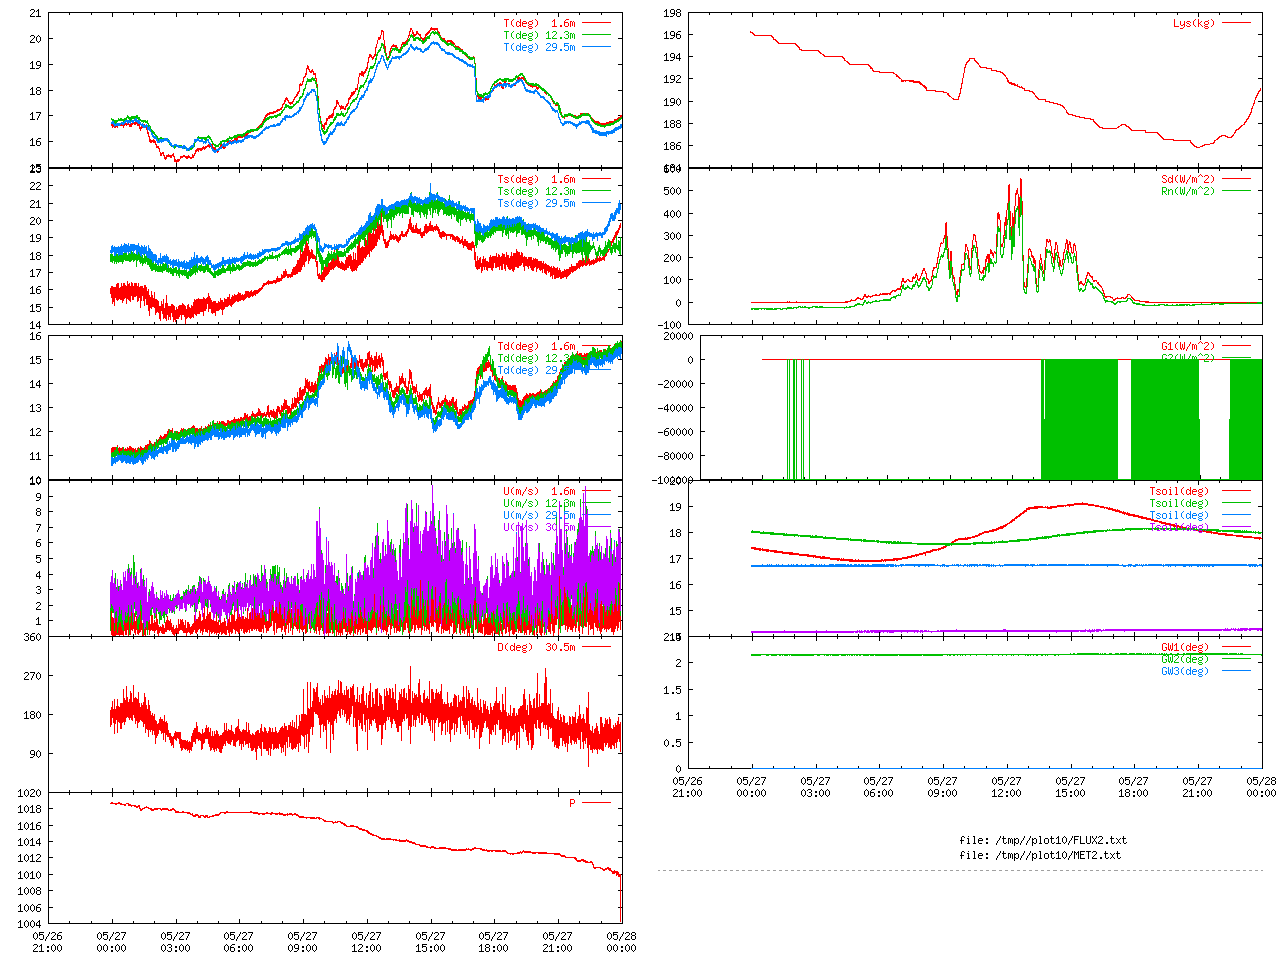Select the 'Ts(deg) 12.3m' legend entry

tap(536, 192)
